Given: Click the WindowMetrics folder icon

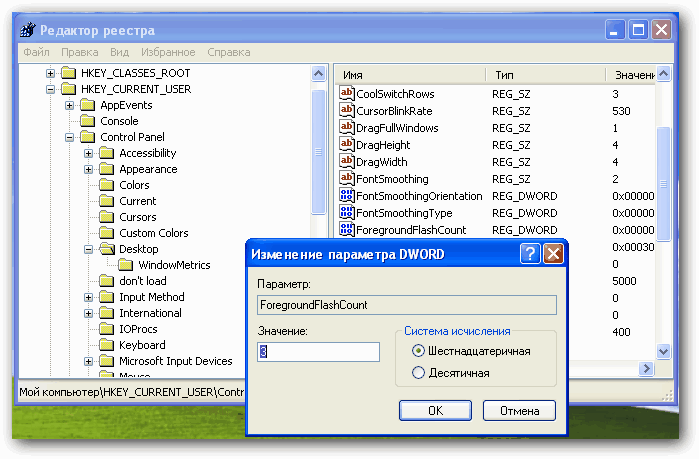Looking at the screenshot, I should (x=126, y=265).
